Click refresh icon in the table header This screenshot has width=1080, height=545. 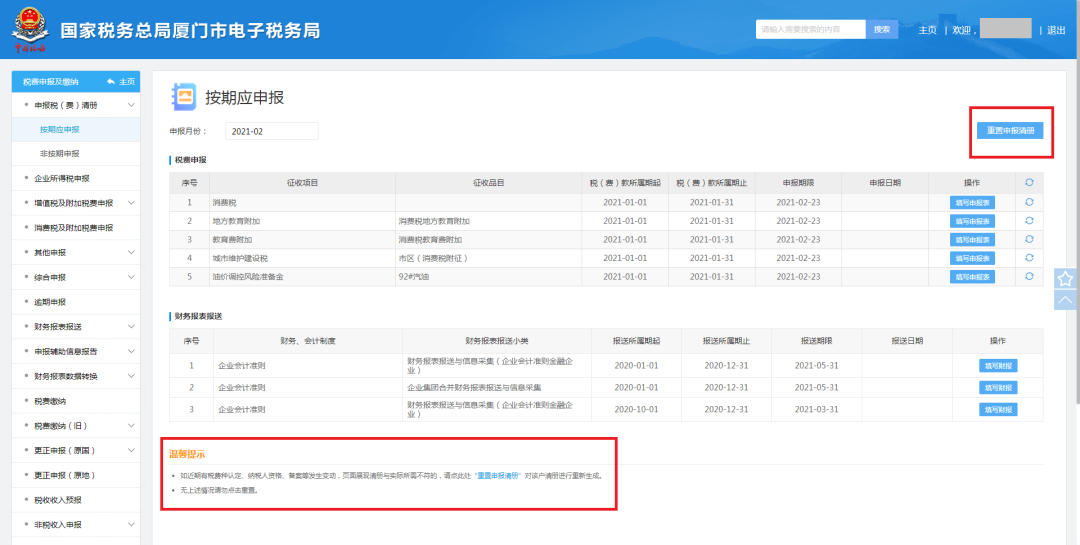1029,183
